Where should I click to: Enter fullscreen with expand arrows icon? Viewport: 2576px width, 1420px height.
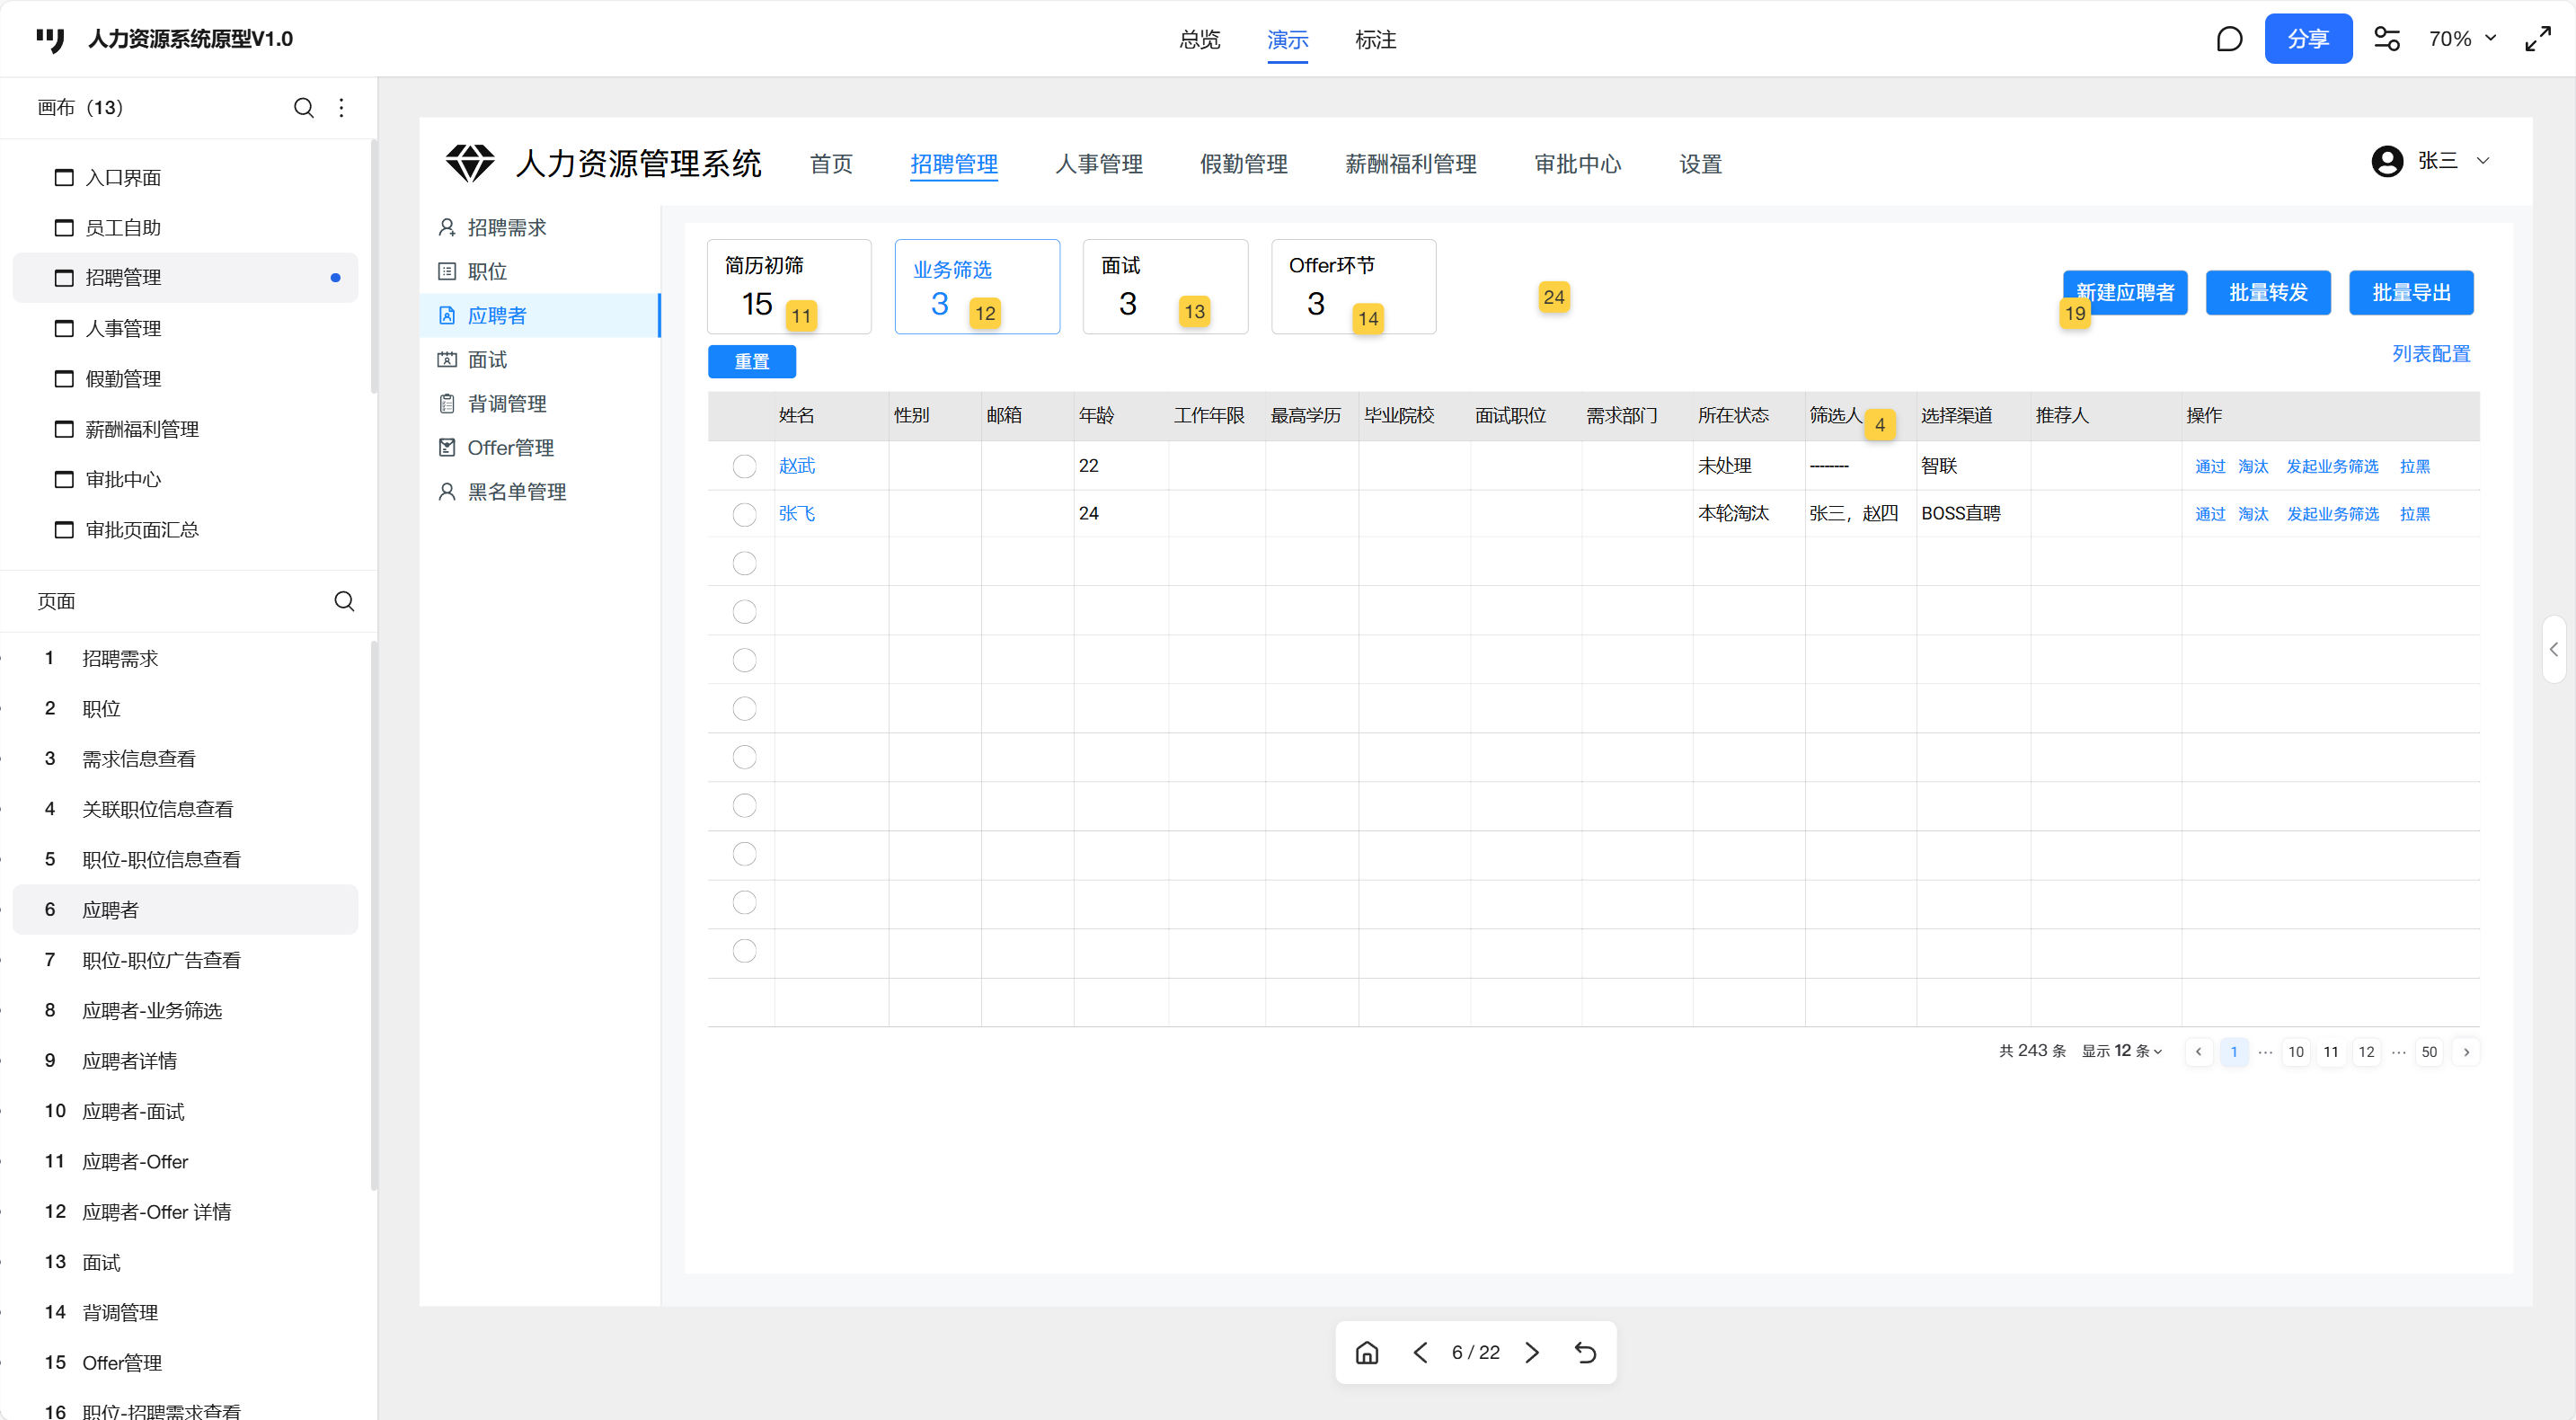pos(2538,39)
